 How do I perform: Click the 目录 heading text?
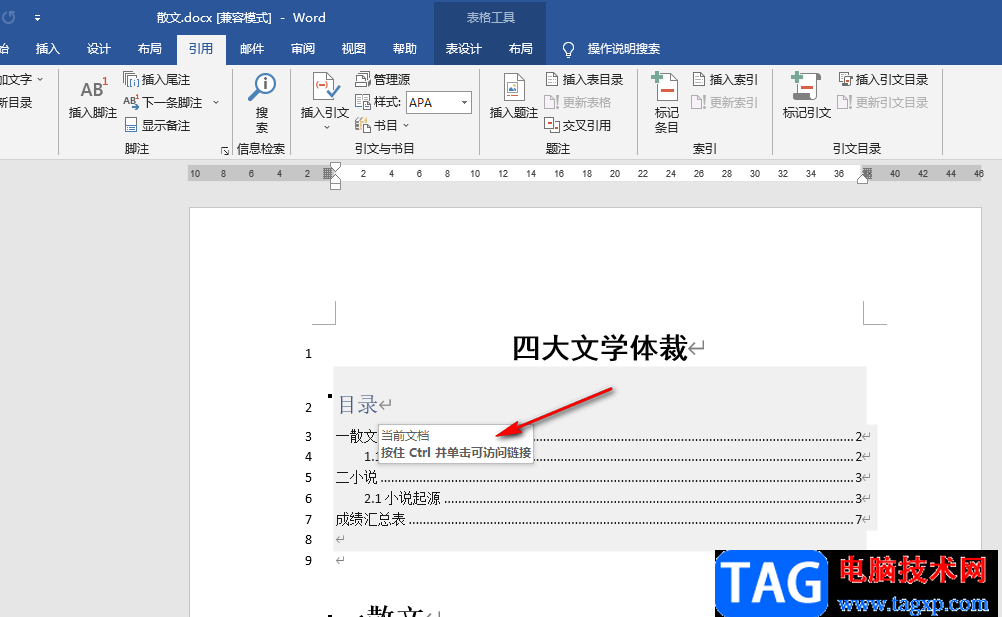[x=358, y=404]
